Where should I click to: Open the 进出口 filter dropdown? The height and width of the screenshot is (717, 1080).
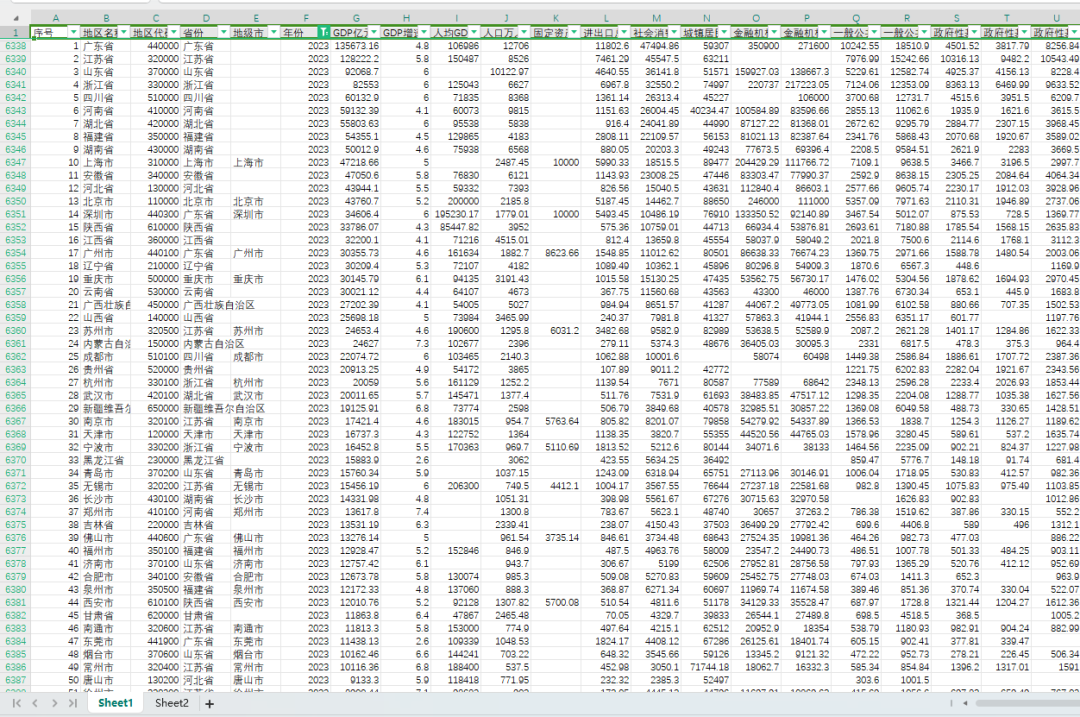click(624, 32)
